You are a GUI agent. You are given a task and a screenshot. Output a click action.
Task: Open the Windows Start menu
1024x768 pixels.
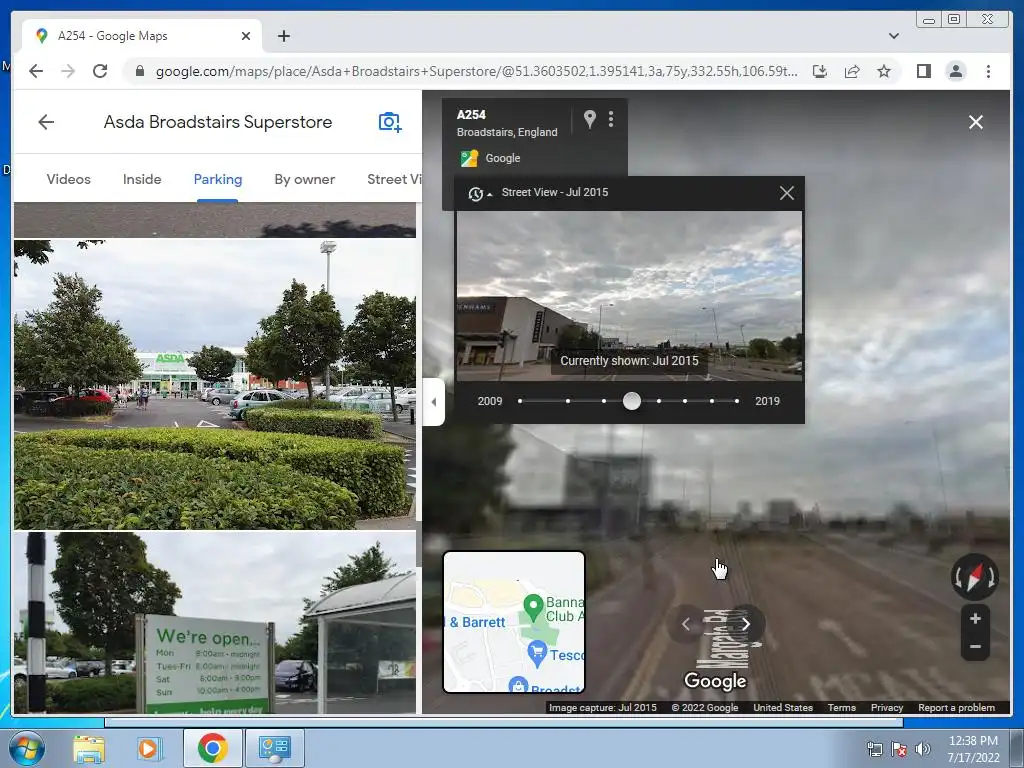coord(26,748)
